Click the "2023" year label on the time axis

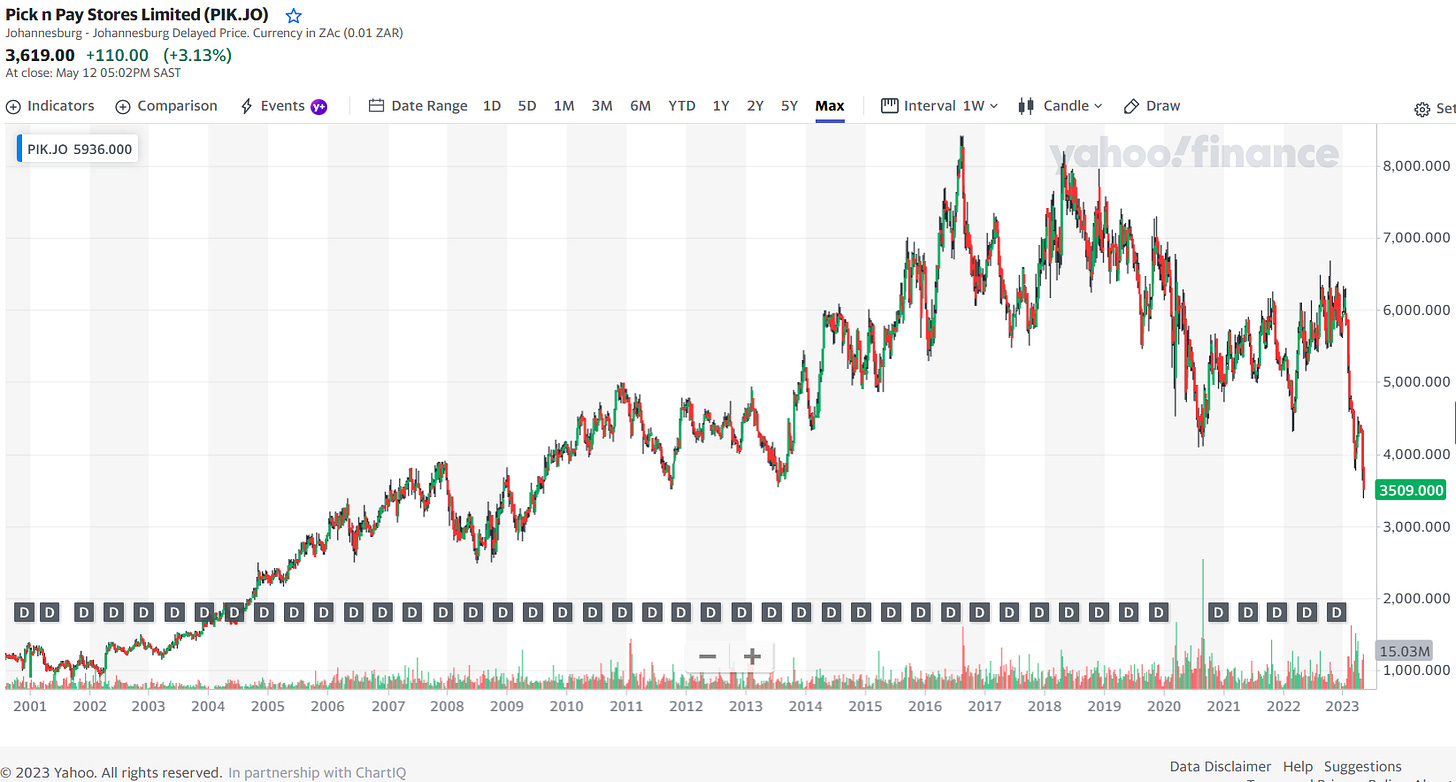[x=1343, y=706]
